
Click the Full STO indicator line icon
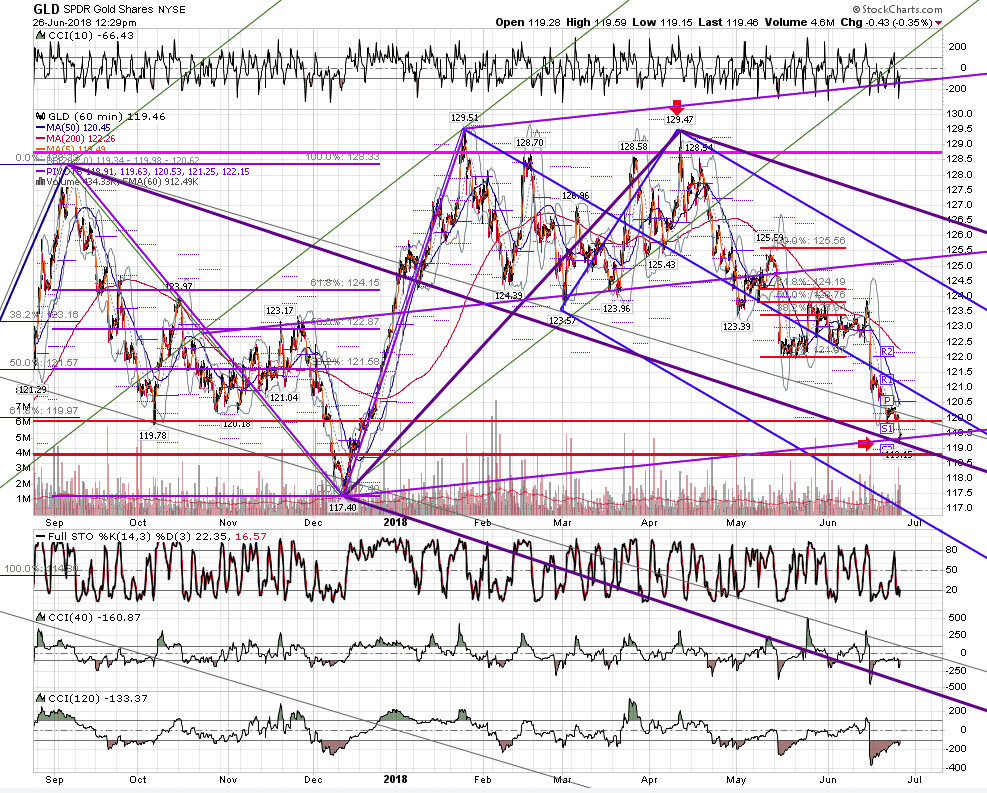41,537
